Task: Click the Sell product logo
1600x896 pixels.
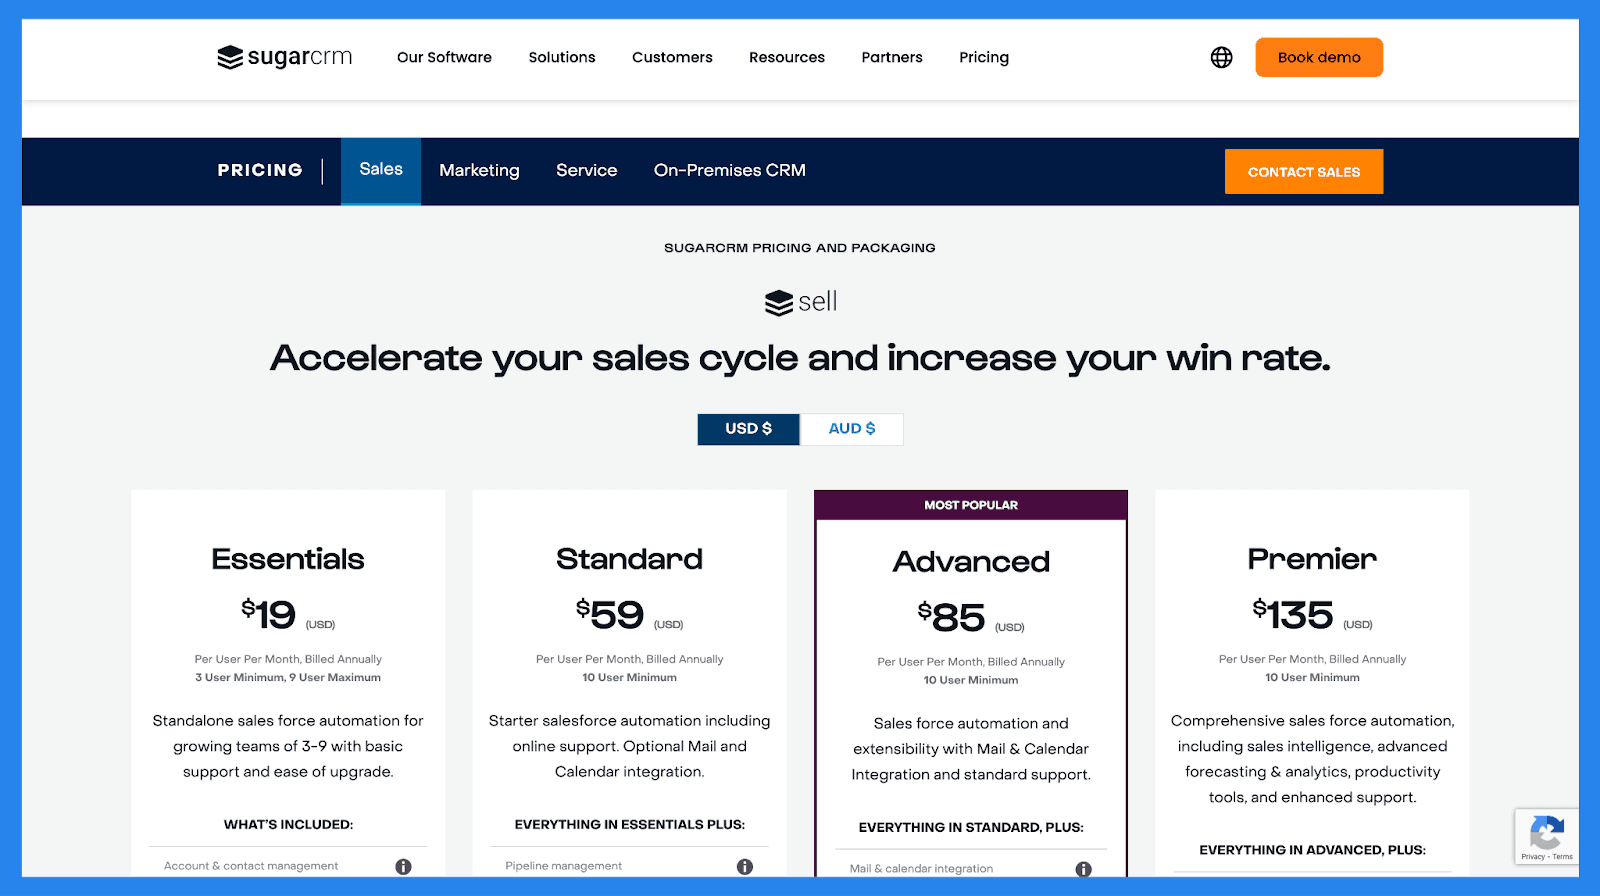Action: coord(800,302)
